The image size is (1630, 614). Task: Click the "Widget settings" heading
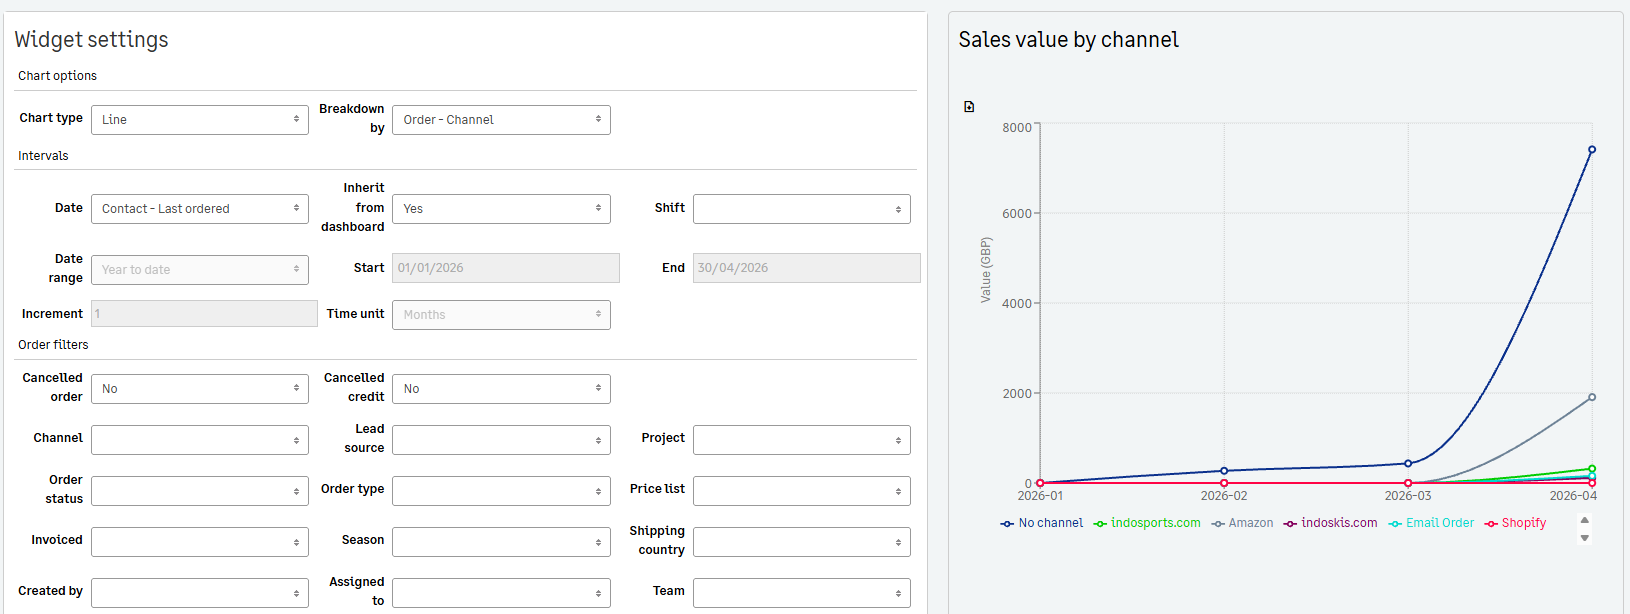(x=91, y=40)
